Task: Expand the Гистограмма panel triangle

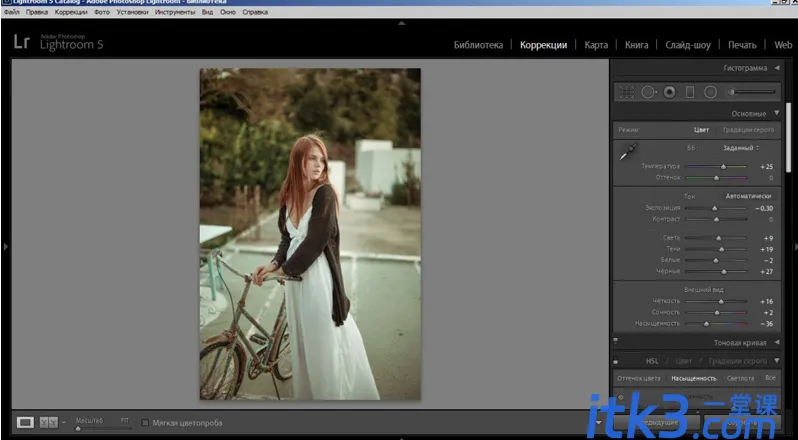Action: (777, 68)
